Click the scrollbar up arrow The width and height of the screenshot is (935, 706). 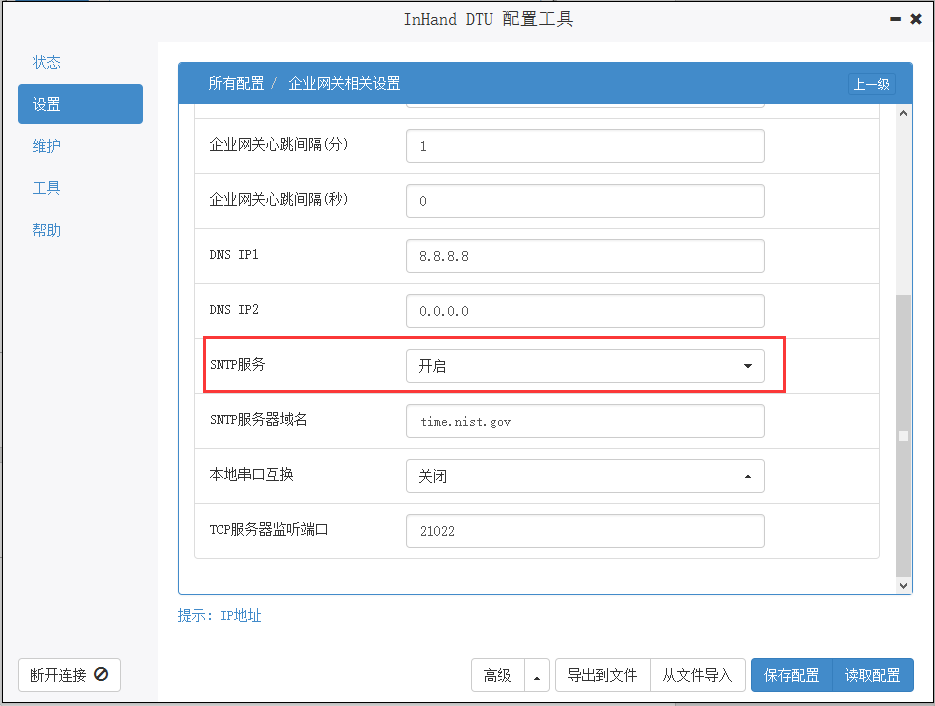(903, 113)
